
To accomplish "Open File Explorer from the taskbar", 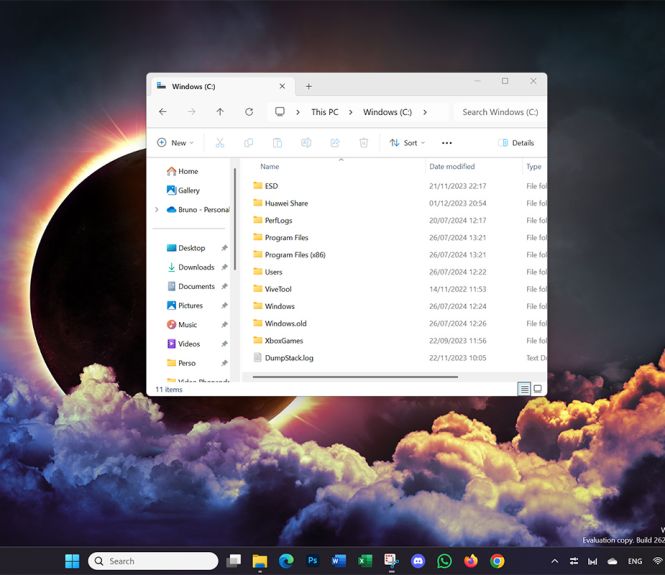I will [x=260, y=561].
